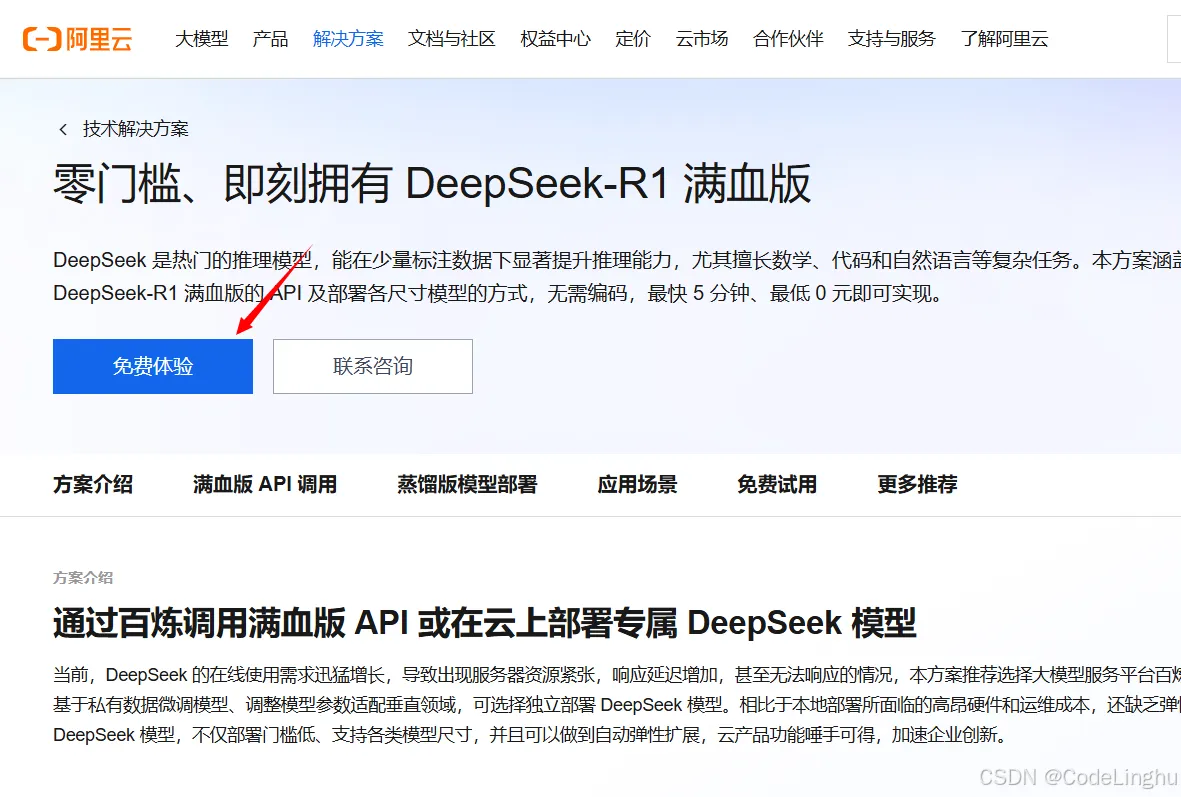Open 文档与社区 in the top navigation
The height and width of the screenshot is (797, 1181).
point(452,38)
